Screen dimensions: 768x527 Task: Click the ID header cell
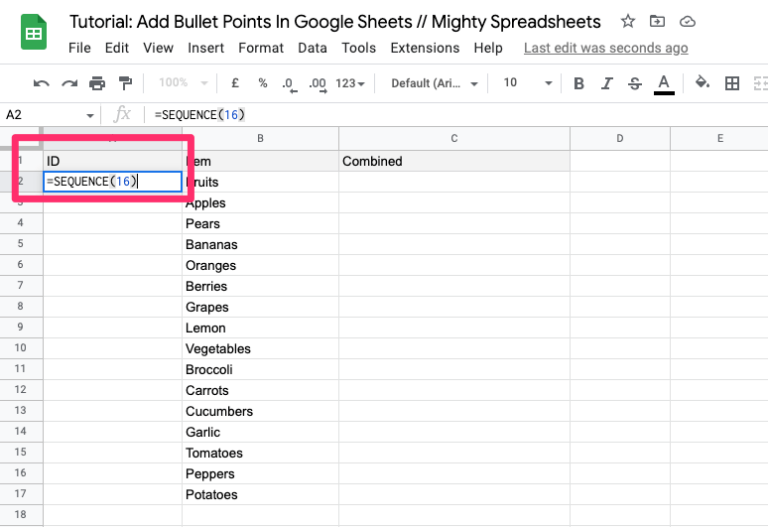click(113, 161)
